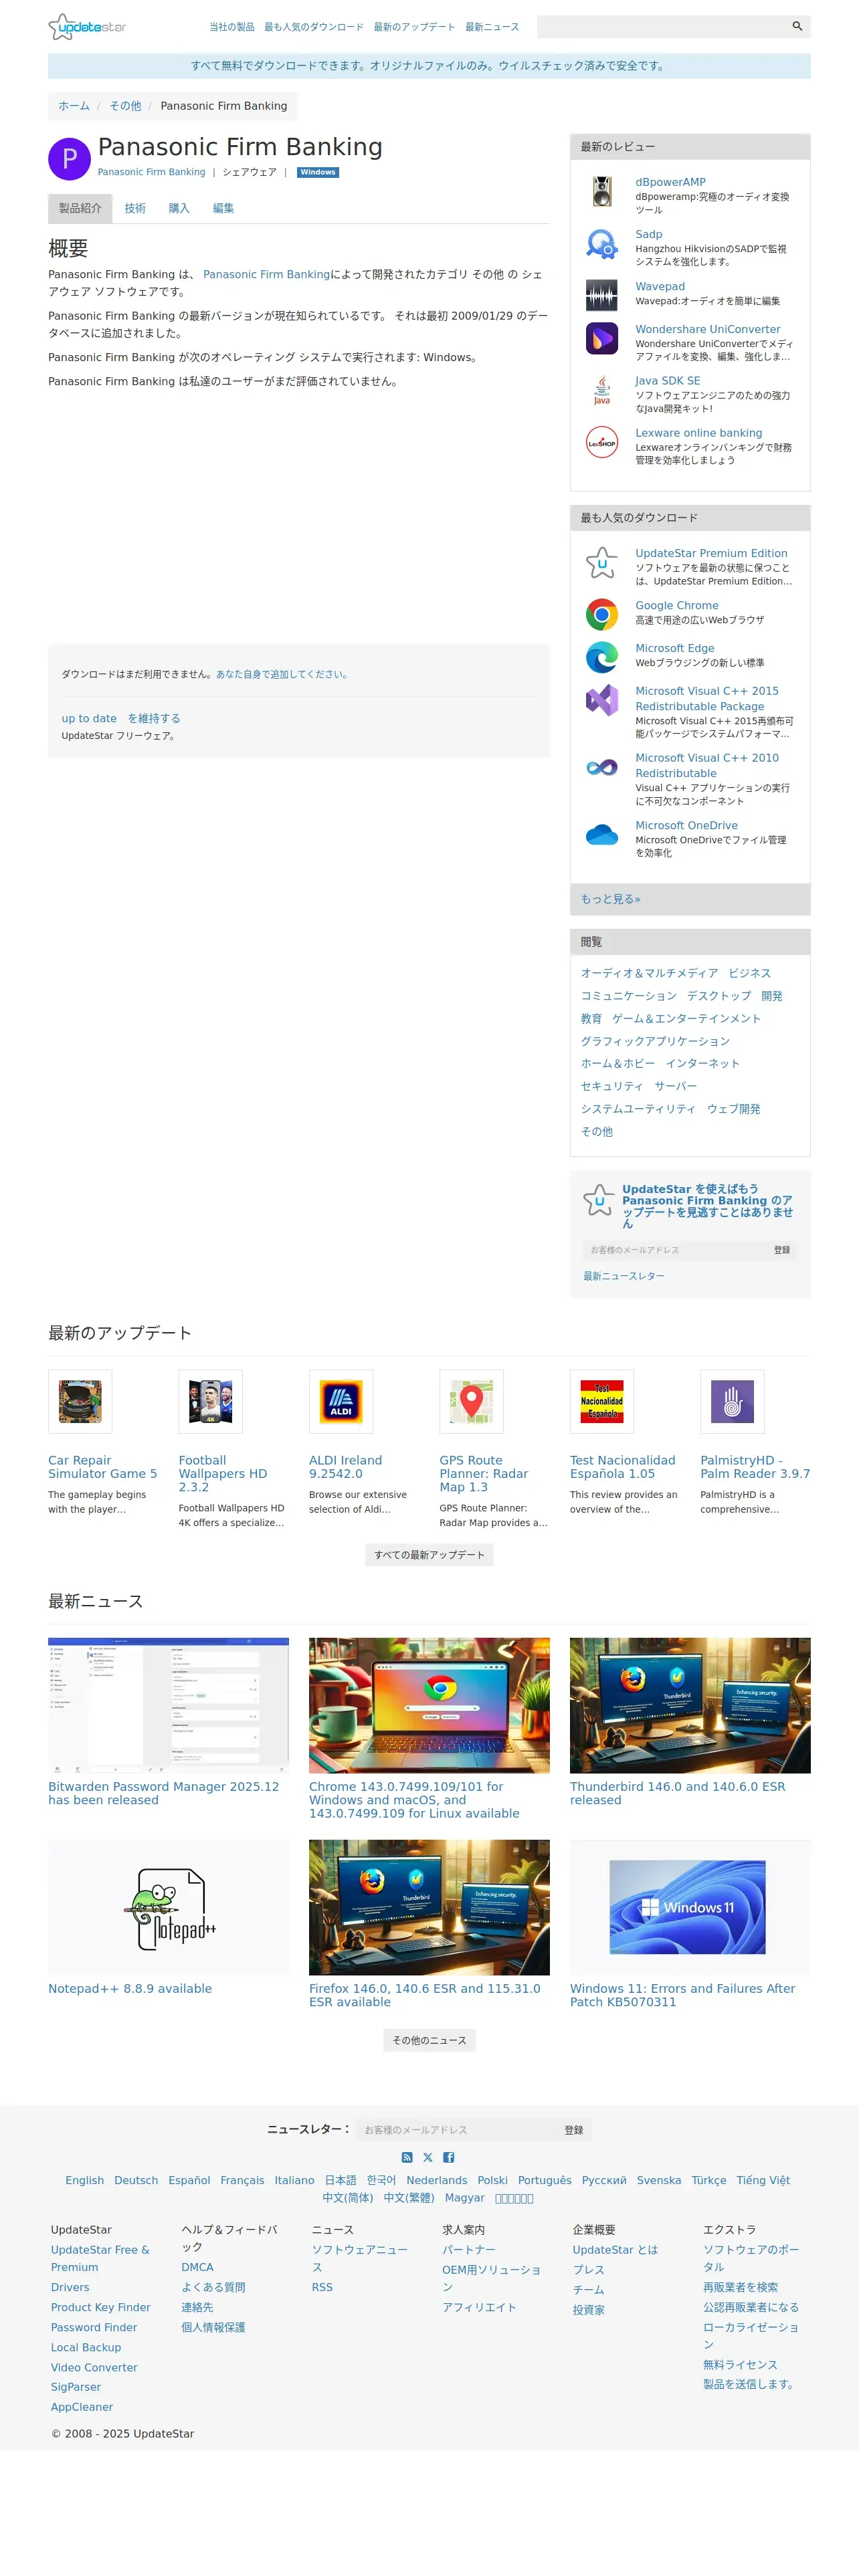Open Password Finder footer link
The height and width of the screenshot is (2576, 859).
(94, 2327)
